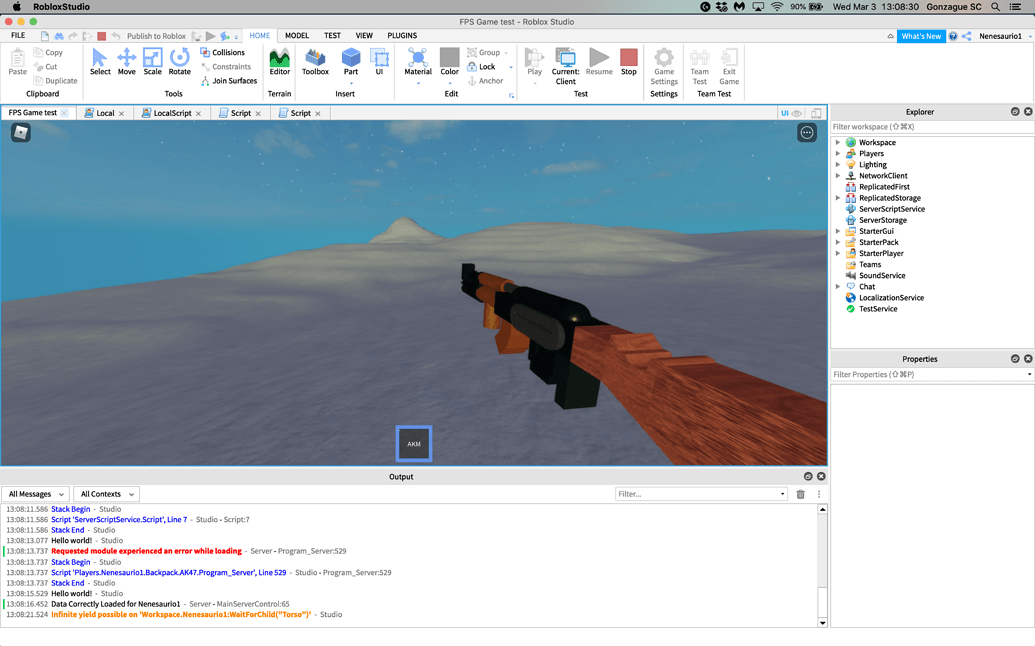Screen dimensions: 1035x646
Task: Click the Output Filter text field
Action: point(696,494)
